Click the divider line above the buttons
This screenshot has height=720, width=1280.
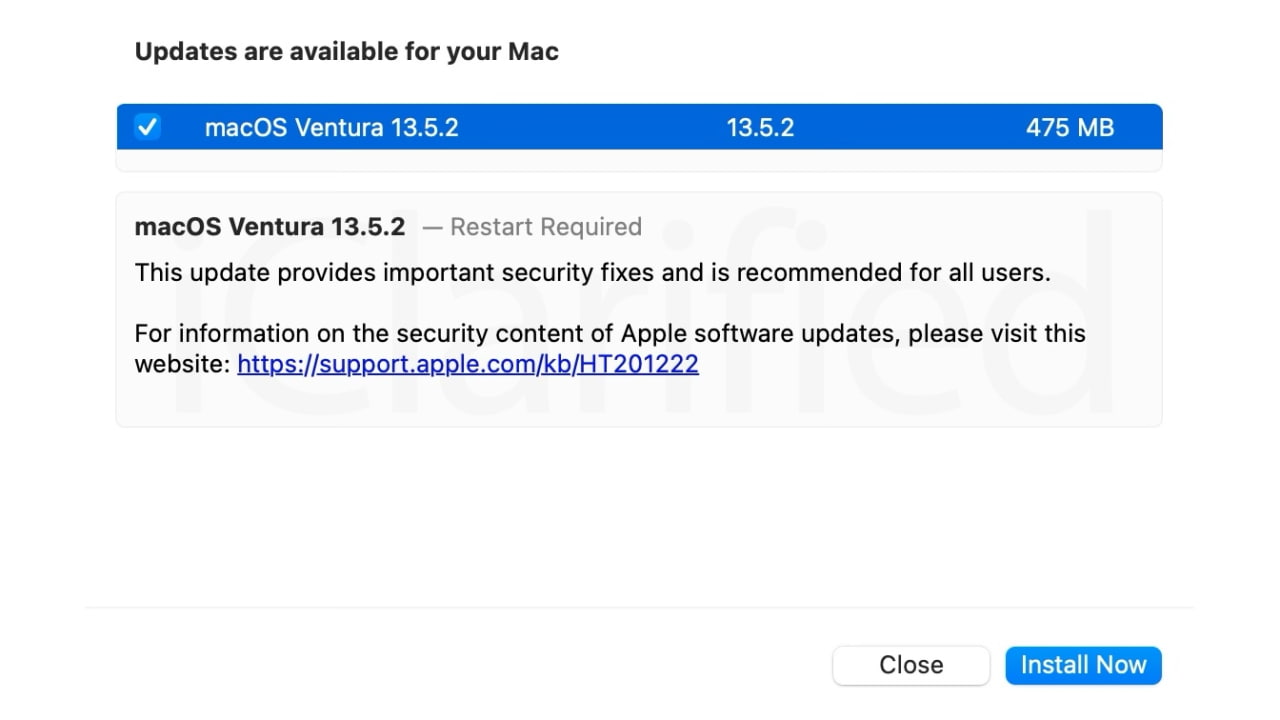click(639, 607)
